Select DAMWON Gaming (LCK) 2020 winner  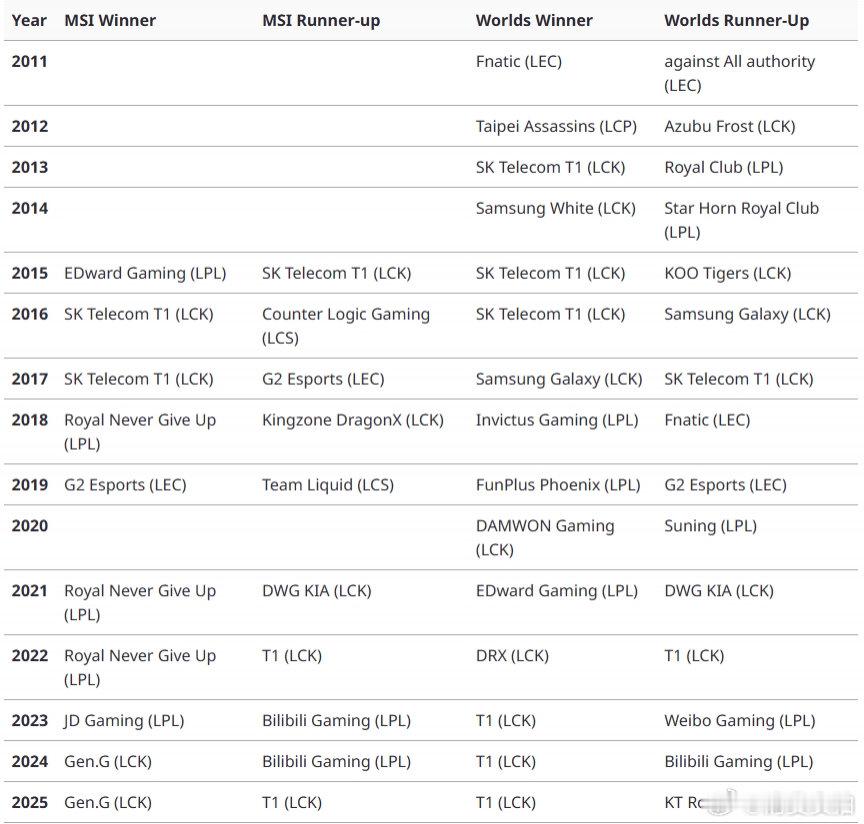click(x=546, y=537)
